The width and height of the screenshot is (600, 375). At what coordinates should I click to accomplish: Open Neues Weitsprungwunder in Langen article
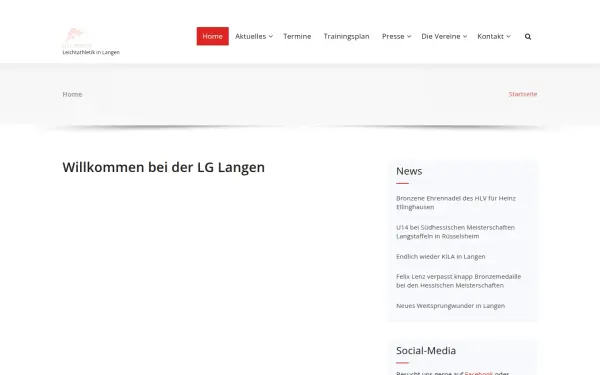450,305
